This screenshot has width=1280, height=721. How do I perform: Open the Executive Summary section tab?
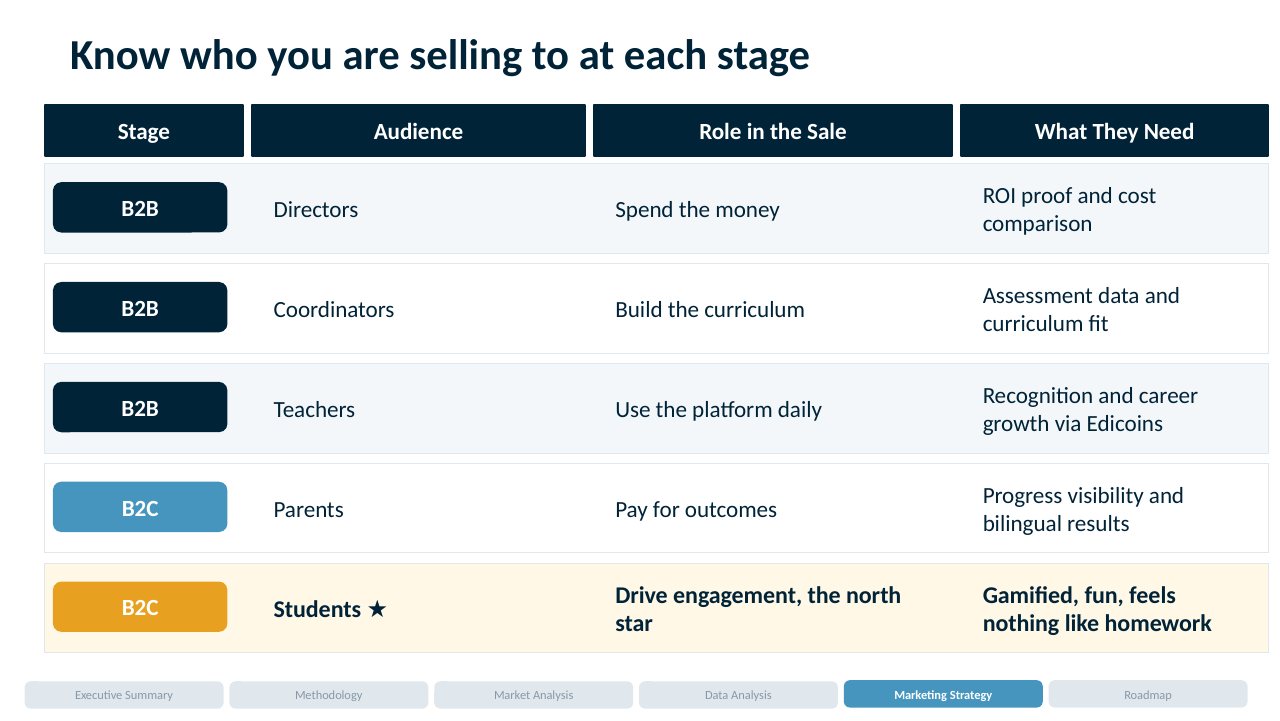point(124,694)
